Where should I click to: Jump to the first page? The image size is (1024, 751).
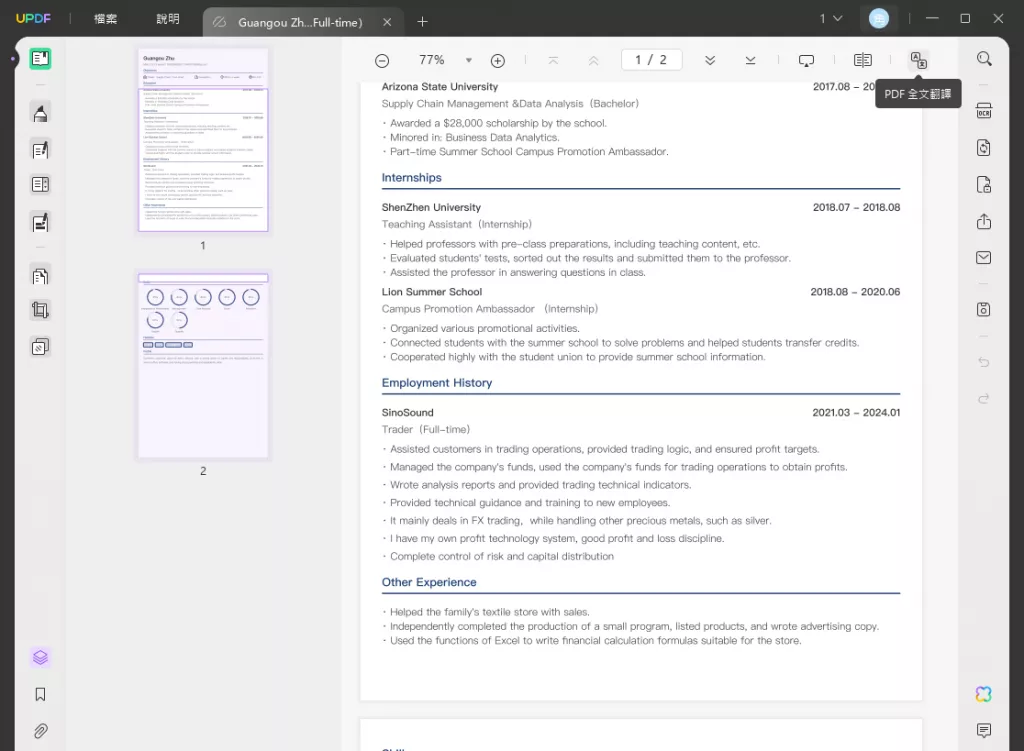pyautogui.click(x=553, y=61)
